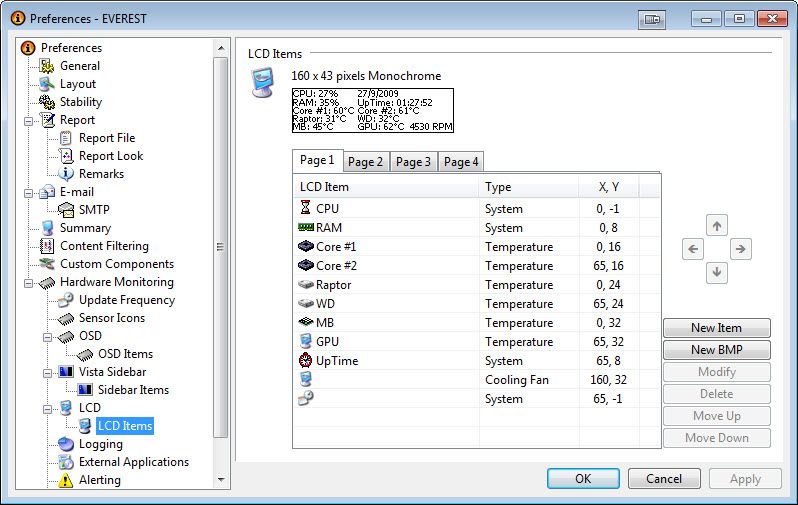Click the Update Frequency icon

(66, 300)
